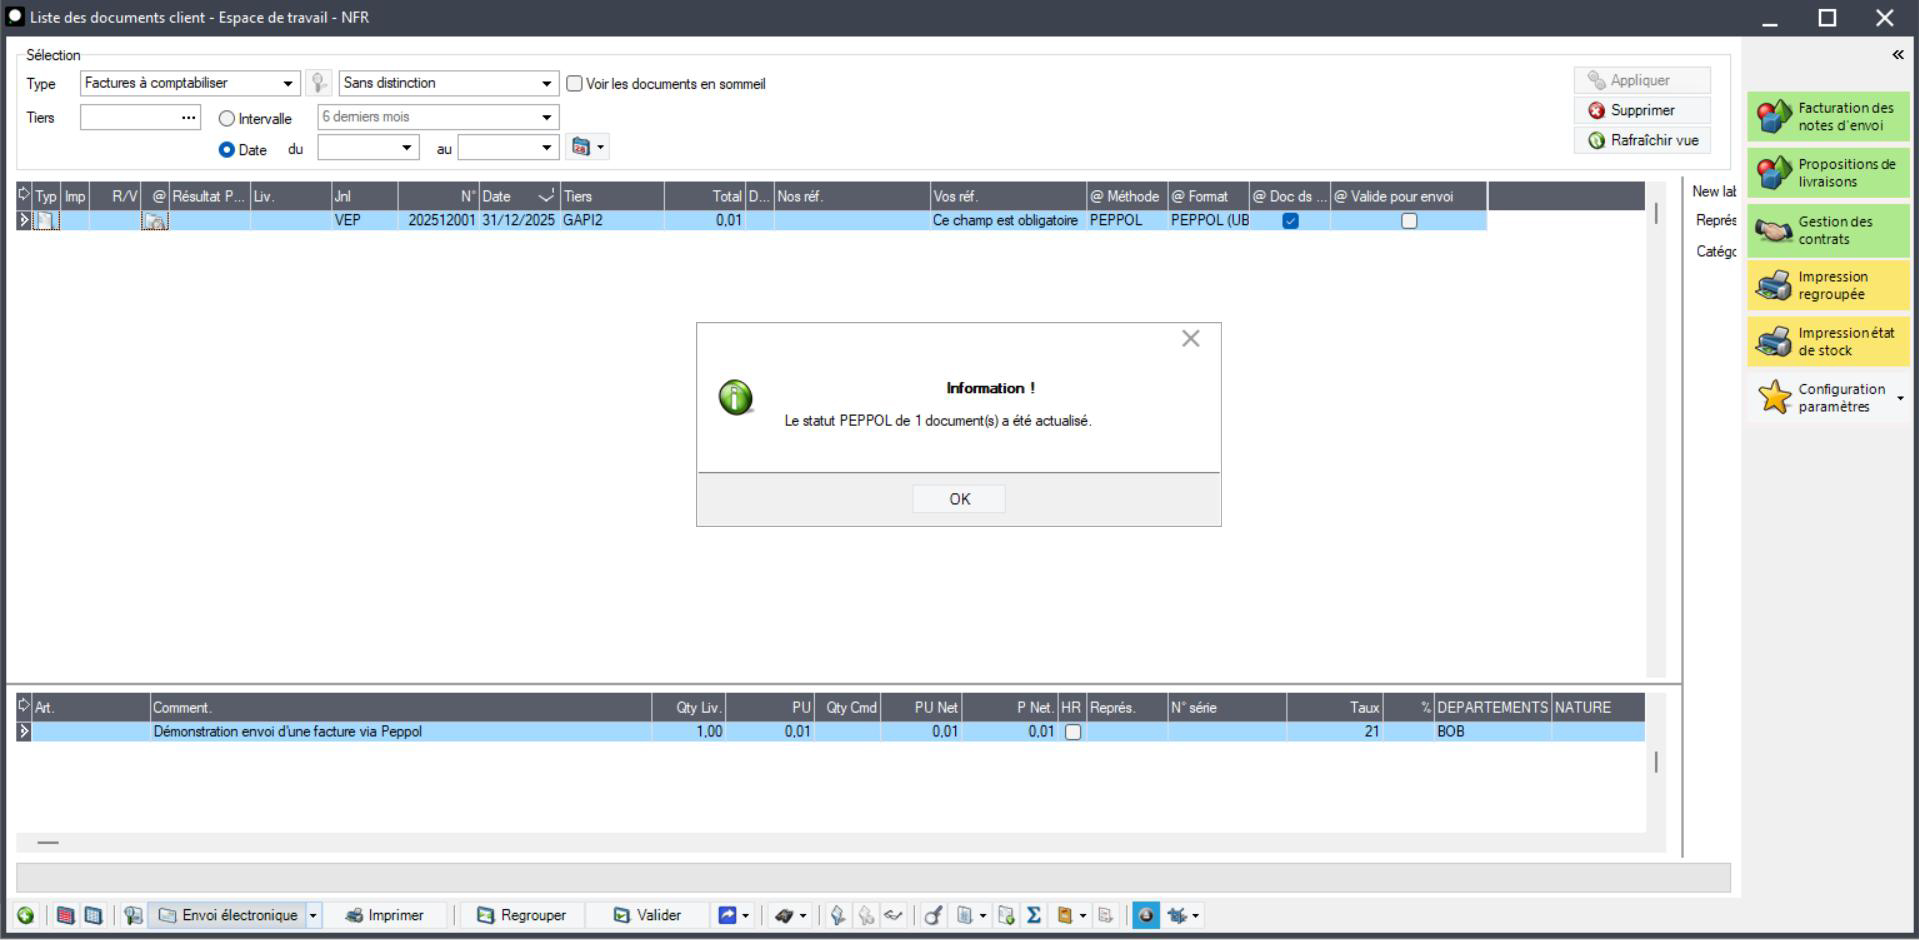Click the Tiers input field
The width and height of the screenshot is (1919, 940).
(130, 118)
